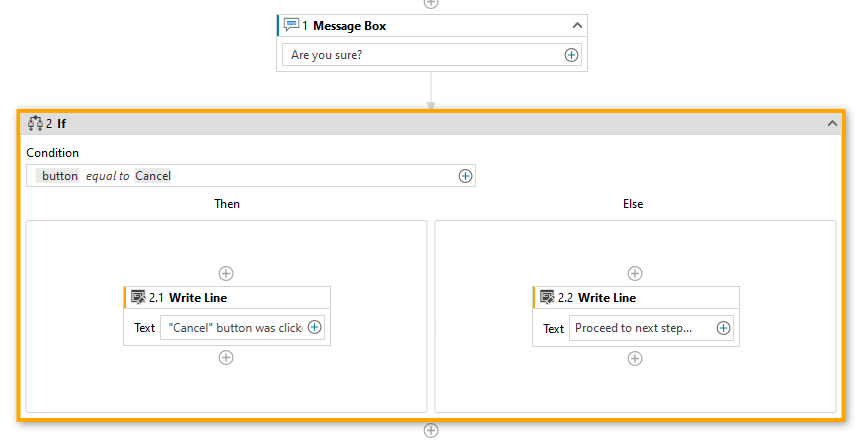Collapse the If activity
Viewport: 863px width, 446px height.
[831, 123]
